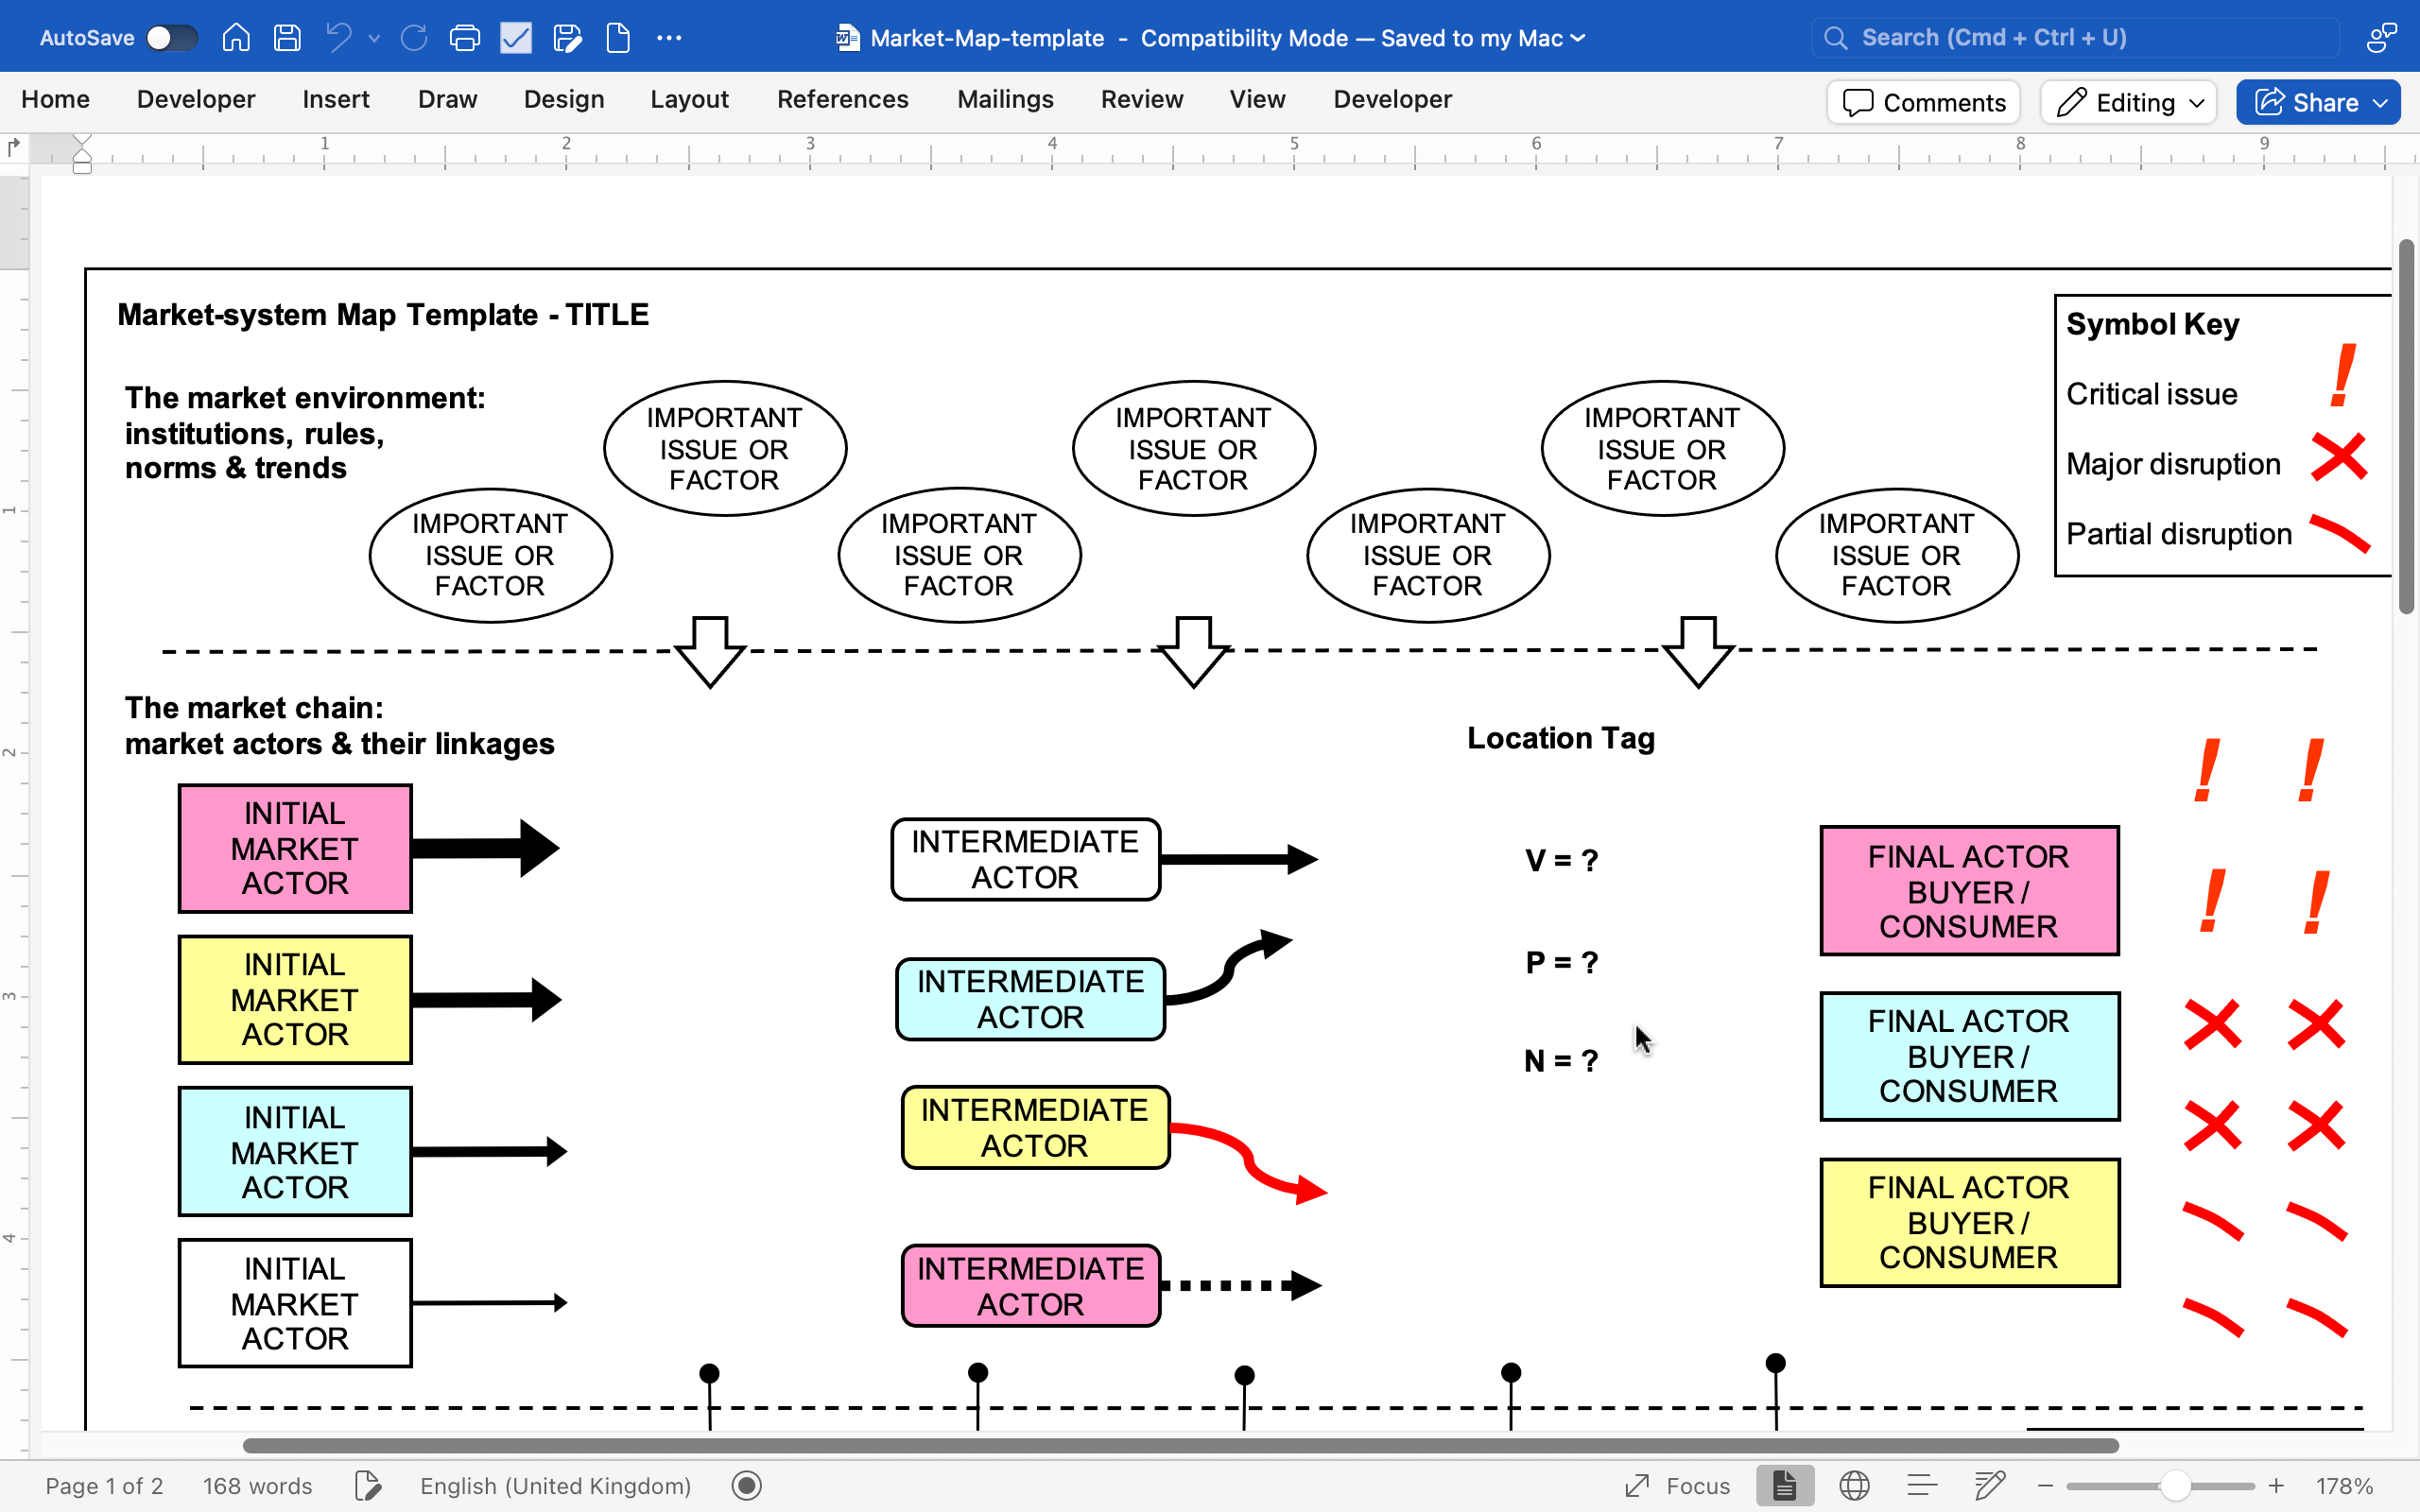Click the zoom in plus button
The height and width of the screenshot is (1512, 2420).
[x=2277, y=1486]
